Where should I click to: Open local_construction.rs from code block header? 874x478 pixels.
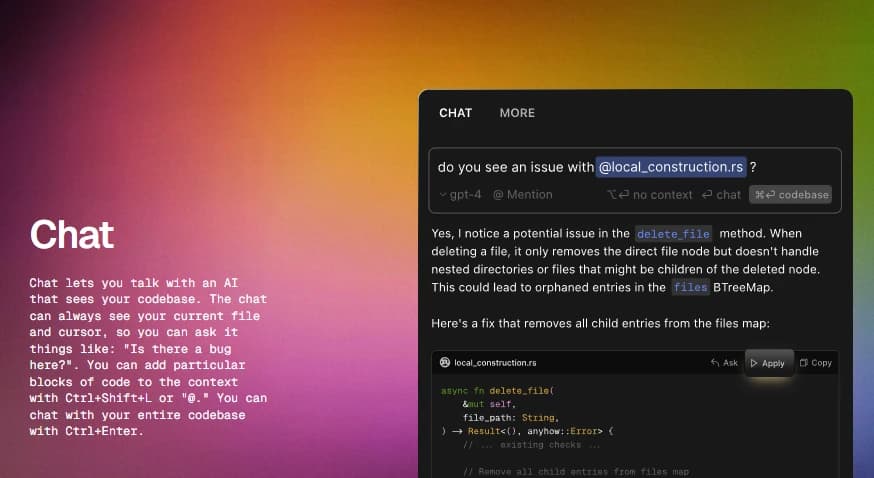[x=495, y=363]
